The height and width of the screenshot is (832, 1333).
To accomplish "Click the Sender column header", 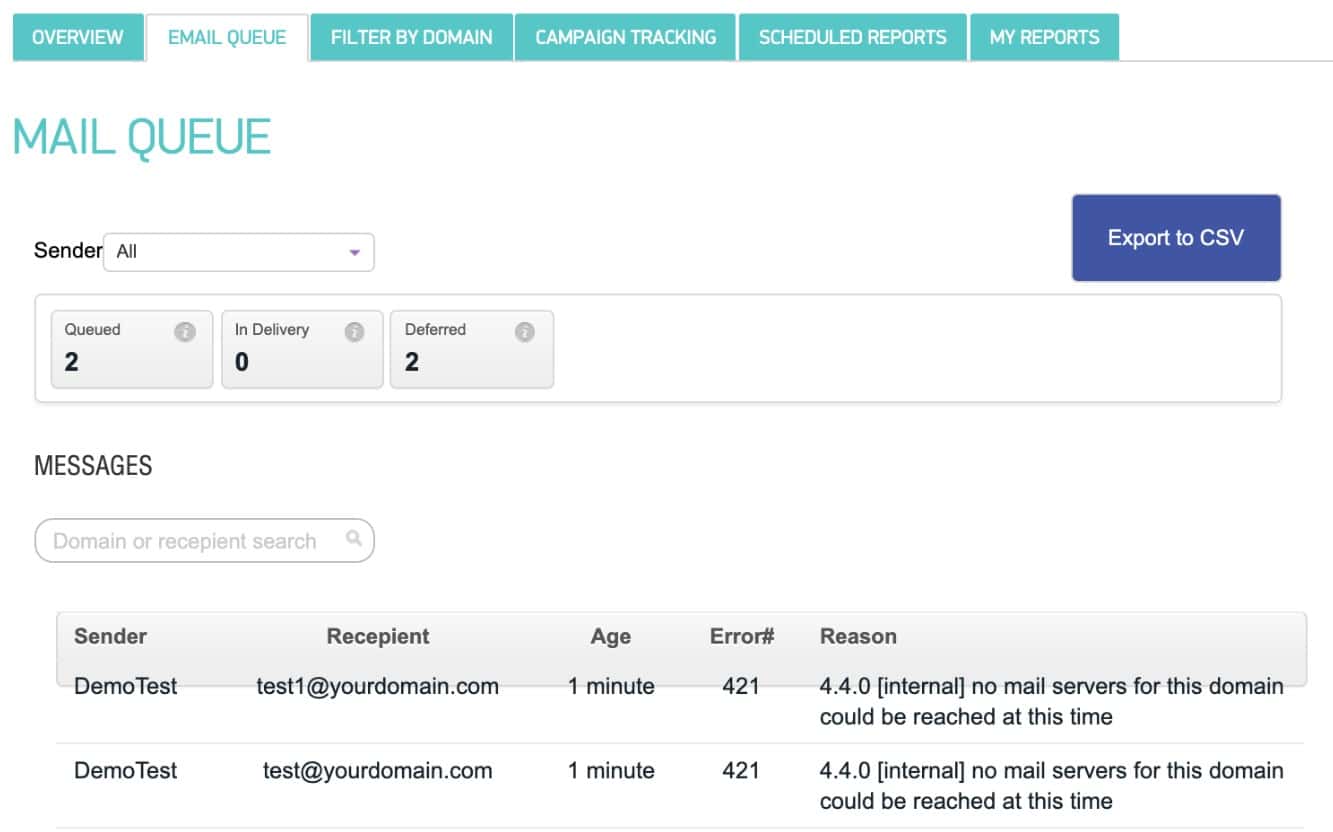I will [x=110, y=636].
